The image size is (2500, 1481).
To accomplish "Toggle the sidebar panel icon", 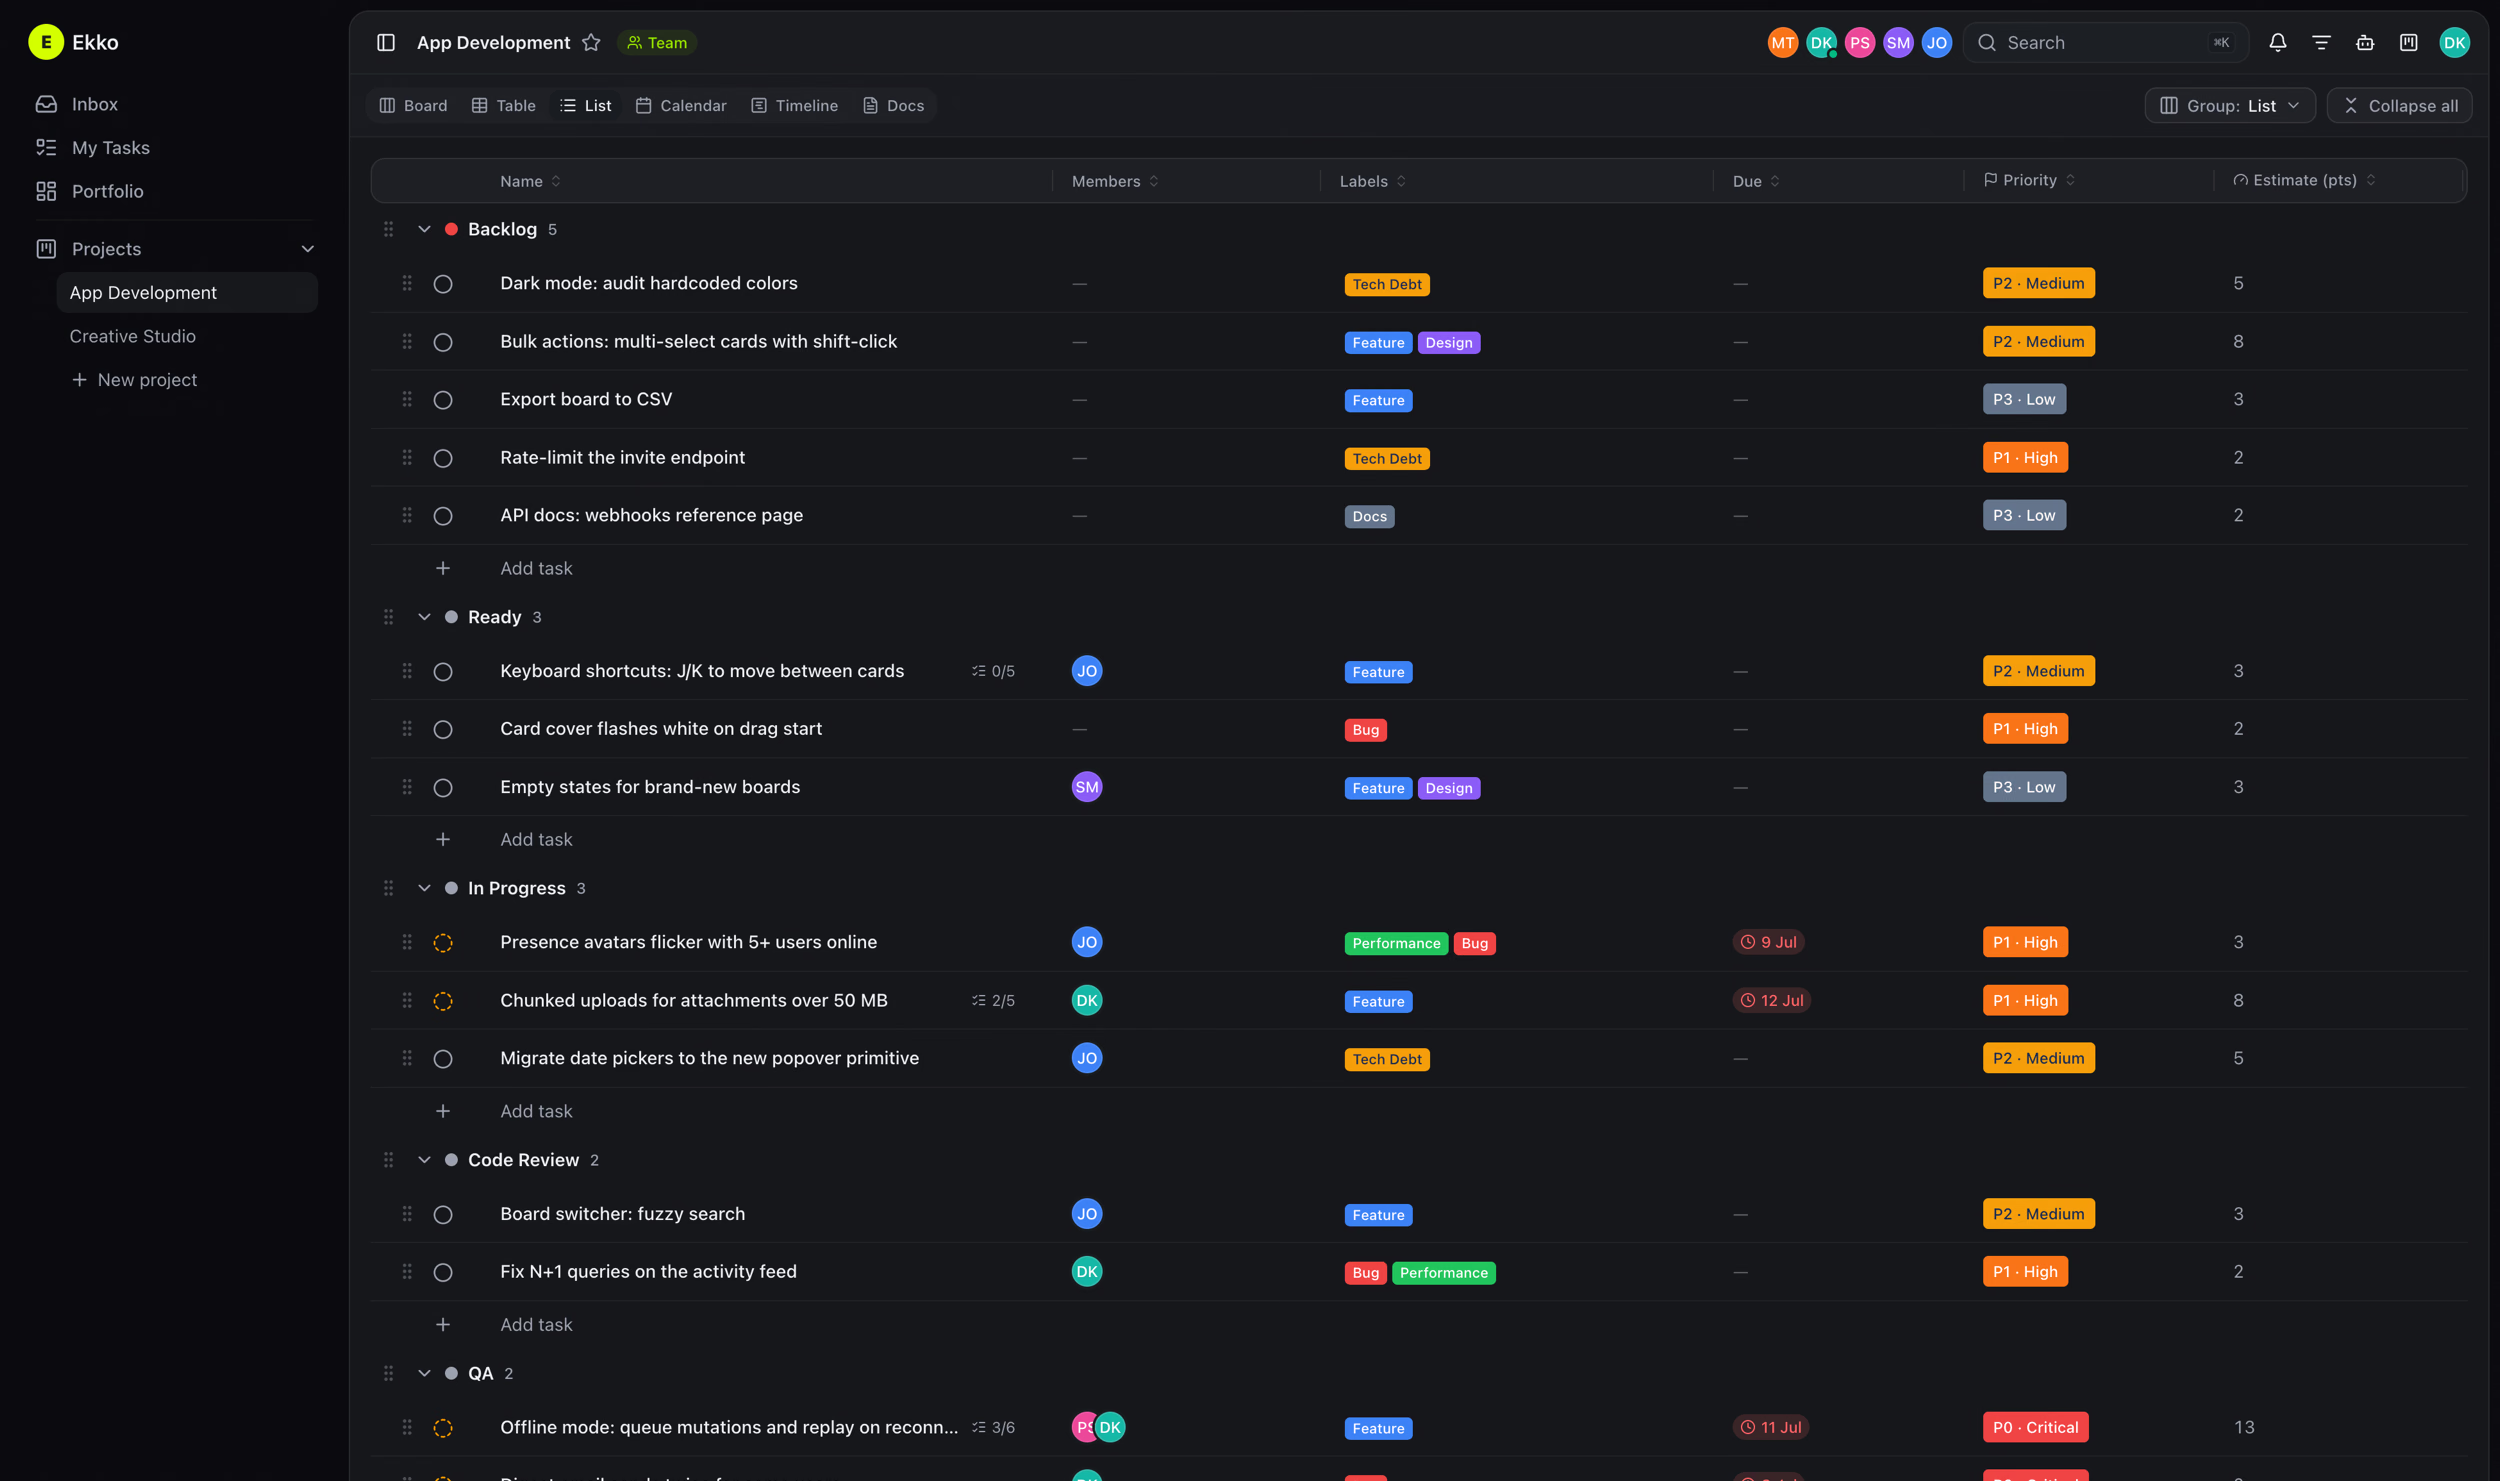I will (386, 42).
